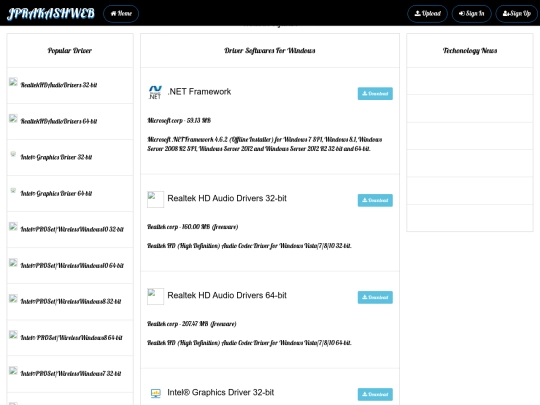
Task: Click Intel Graphics Driver 32-bit monitor icon
Action: tap(156, 393)
